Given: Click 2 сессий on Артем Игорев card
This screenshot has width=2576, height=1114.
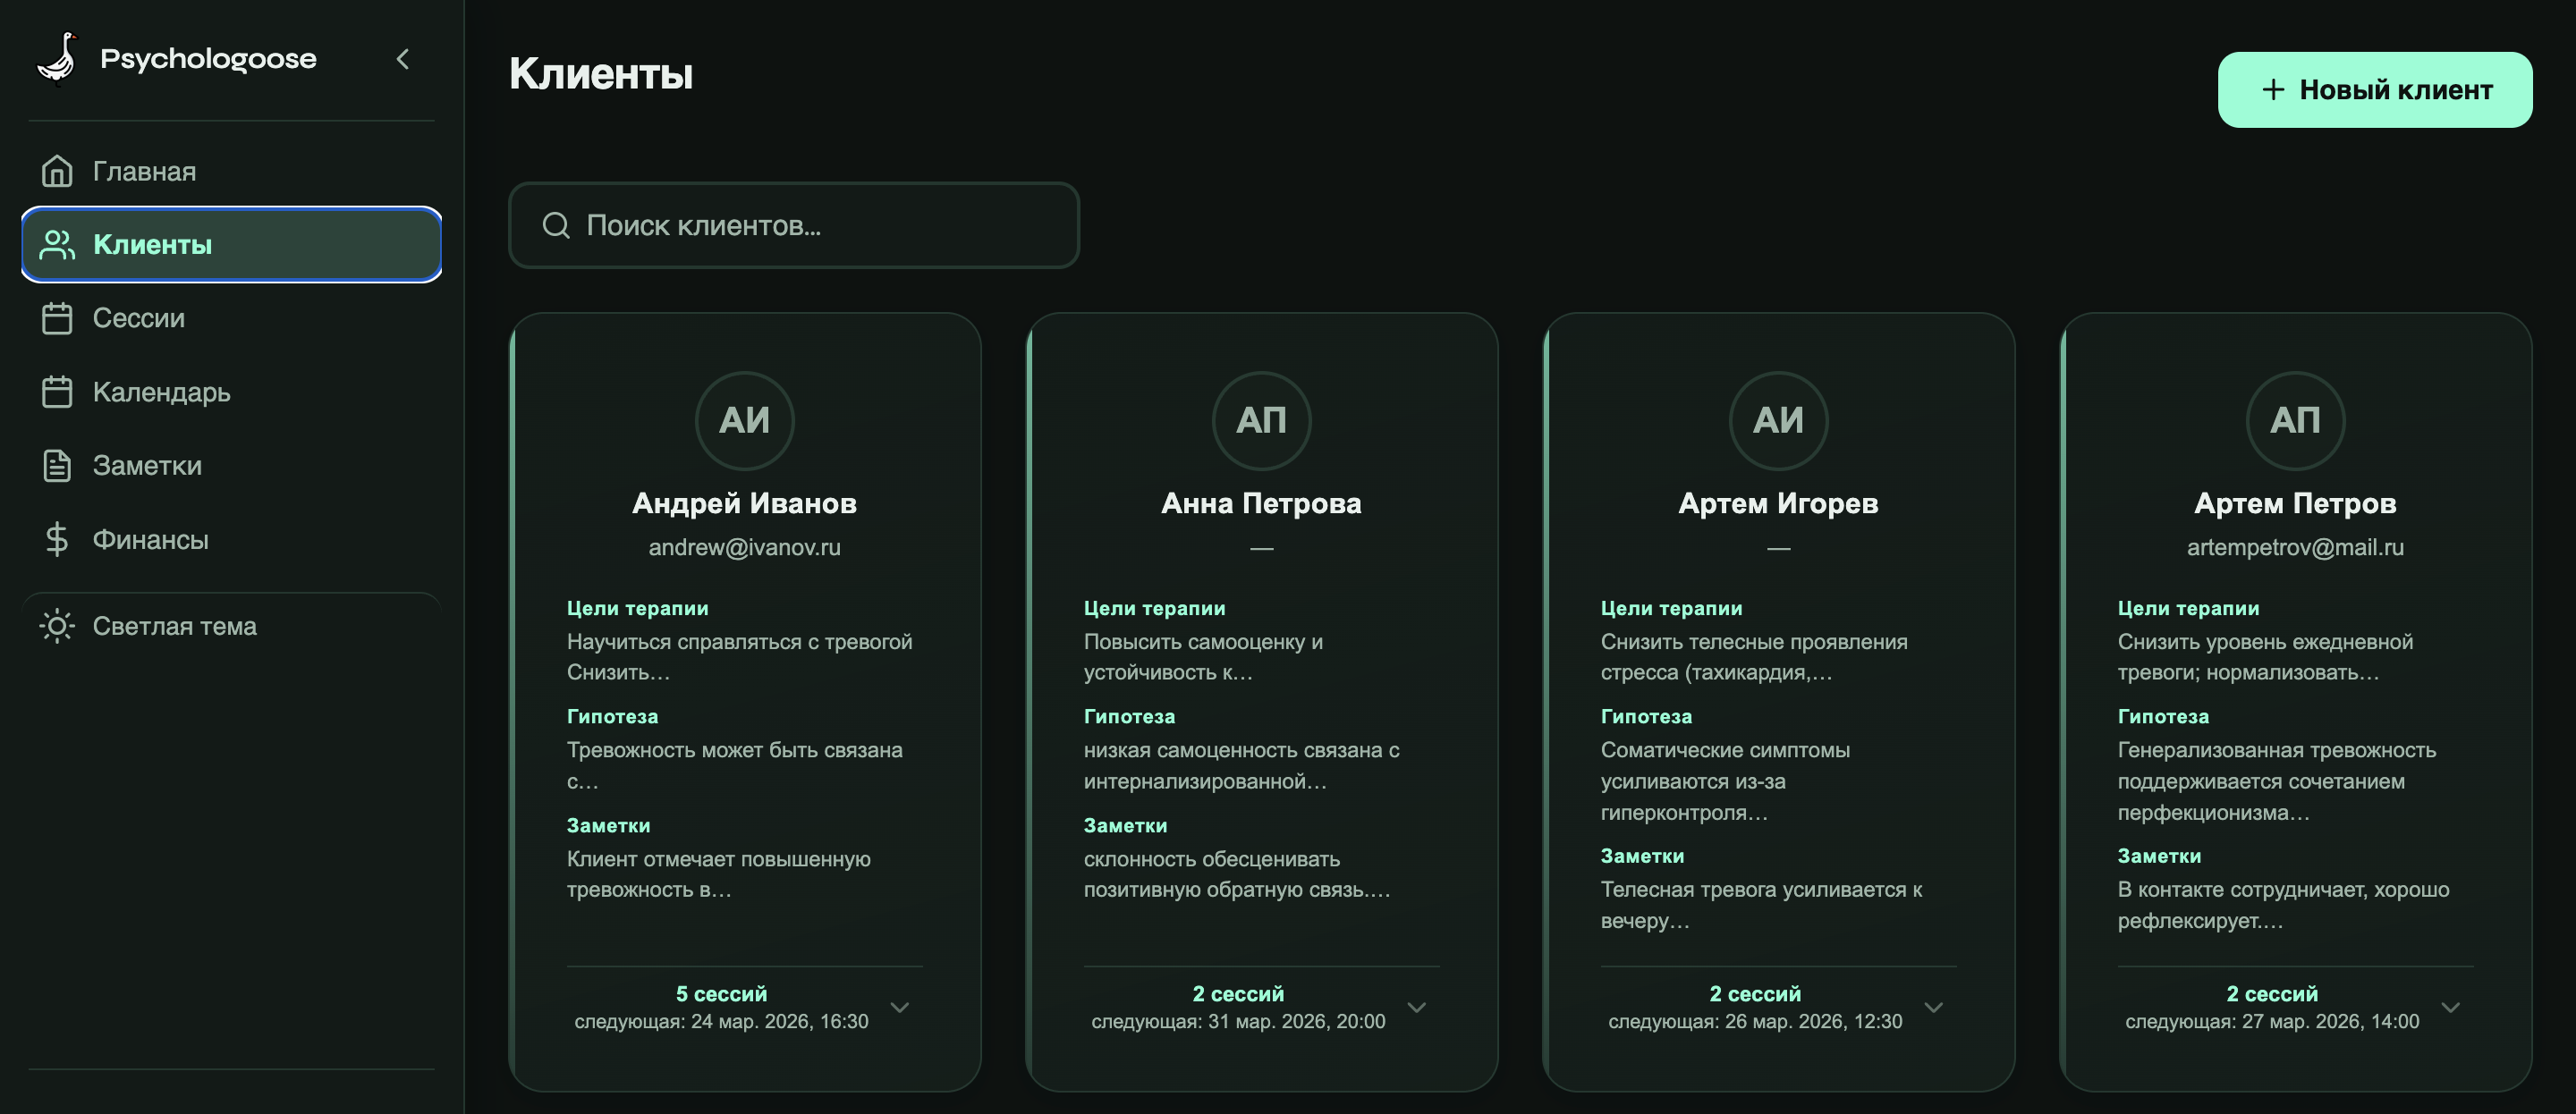Looking at the screenshot, I should [1755, 994].
